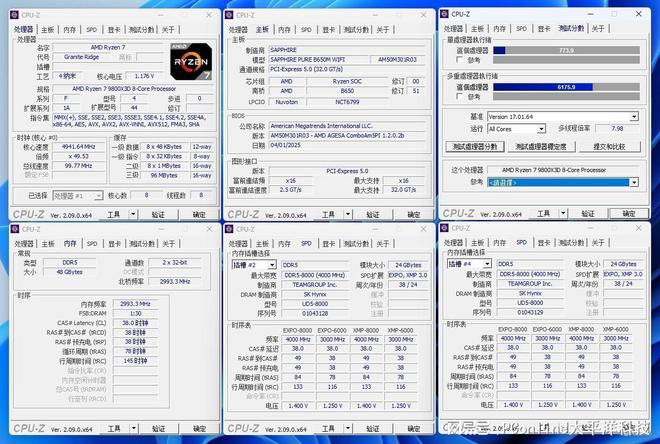Click the FSB:DRAM ratio value 1:30
This screenshot has width=660, height=444.
pos(135,314)
